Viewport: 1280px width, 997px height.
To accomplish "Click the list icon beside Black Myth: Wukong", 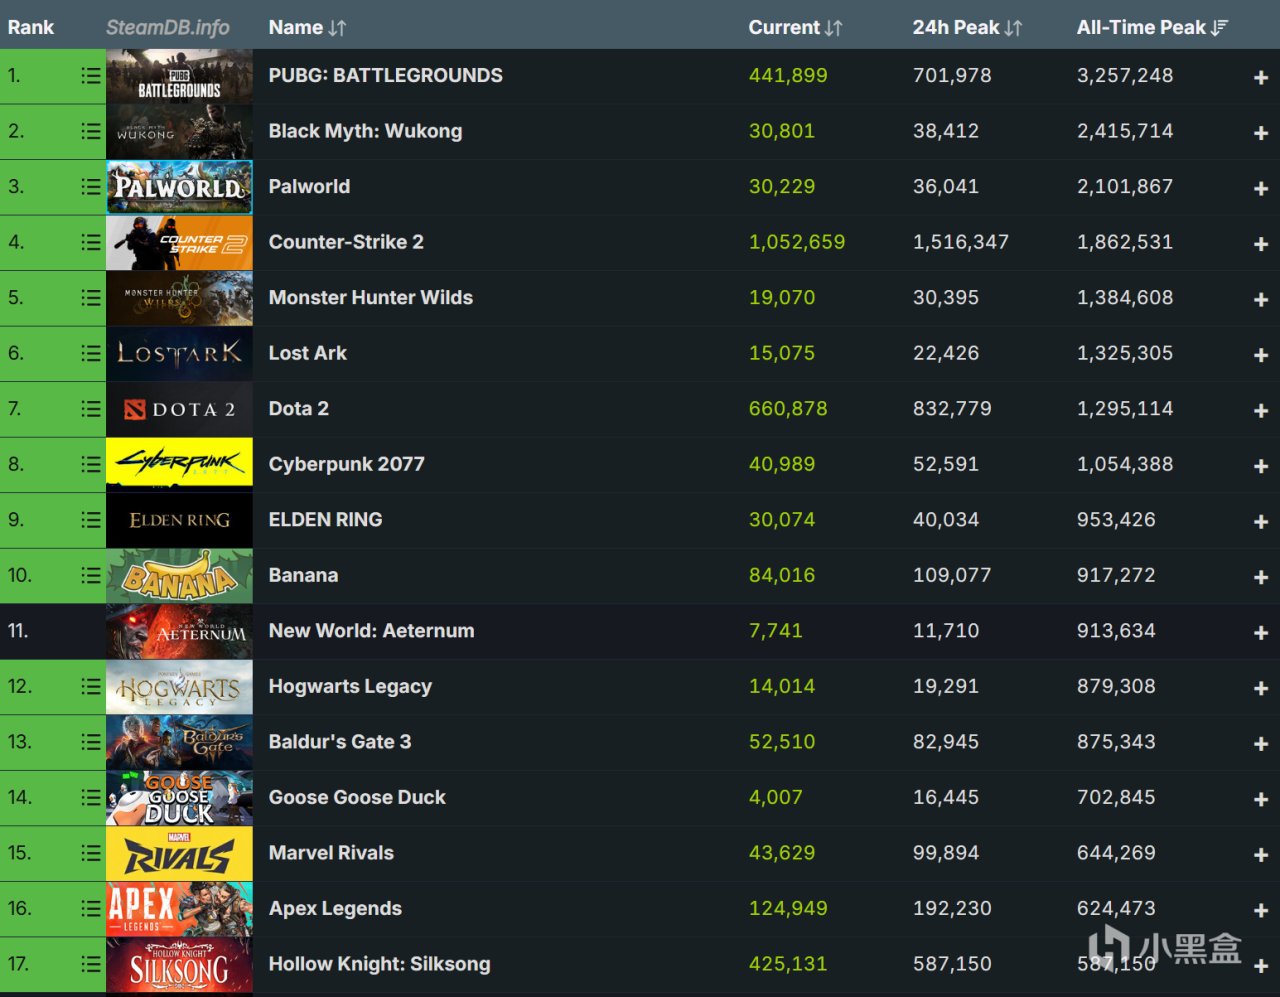I will [x=91, y=131].
